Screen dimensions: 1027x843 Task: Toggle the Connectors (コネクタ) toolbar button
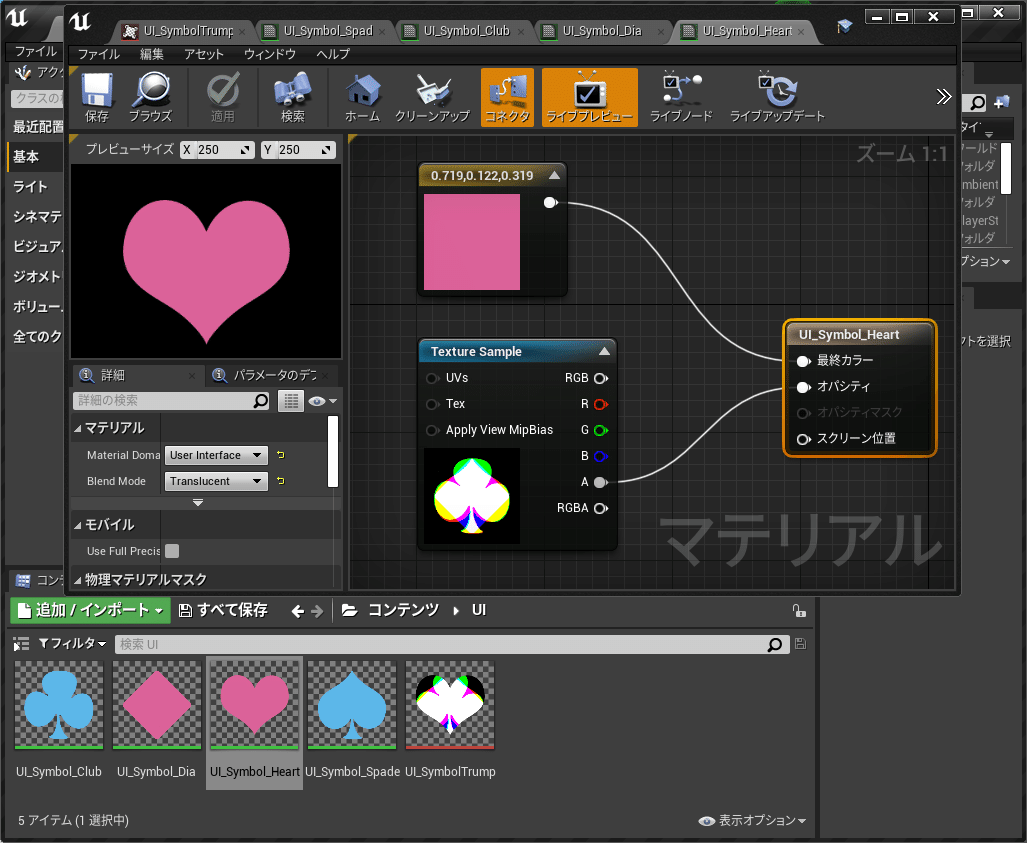[507, 97]
